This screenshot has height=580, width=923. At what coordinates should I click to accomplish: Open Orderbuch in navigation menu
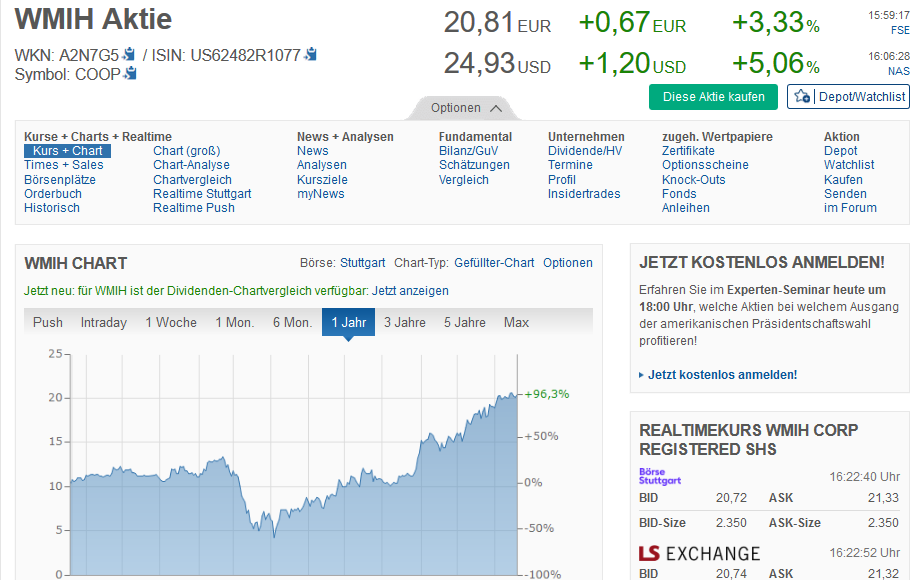point(53,194)
